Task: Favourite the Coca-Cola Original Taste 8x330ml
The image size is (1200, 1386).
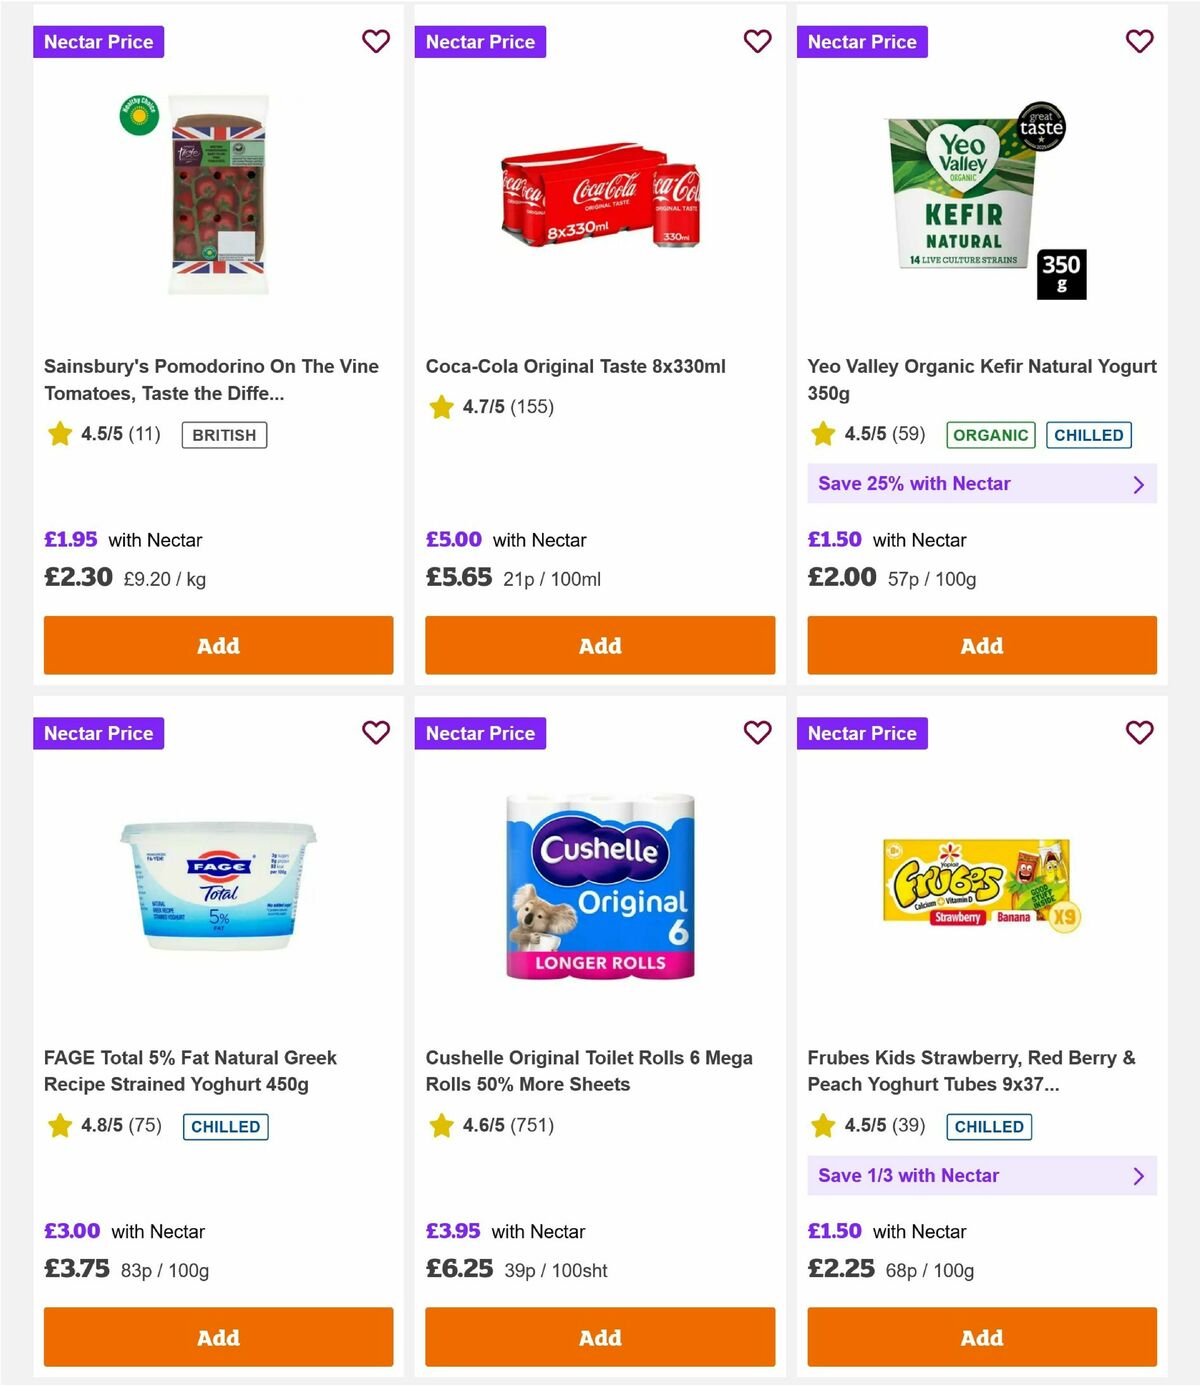Action: click(x=757, y=41)
